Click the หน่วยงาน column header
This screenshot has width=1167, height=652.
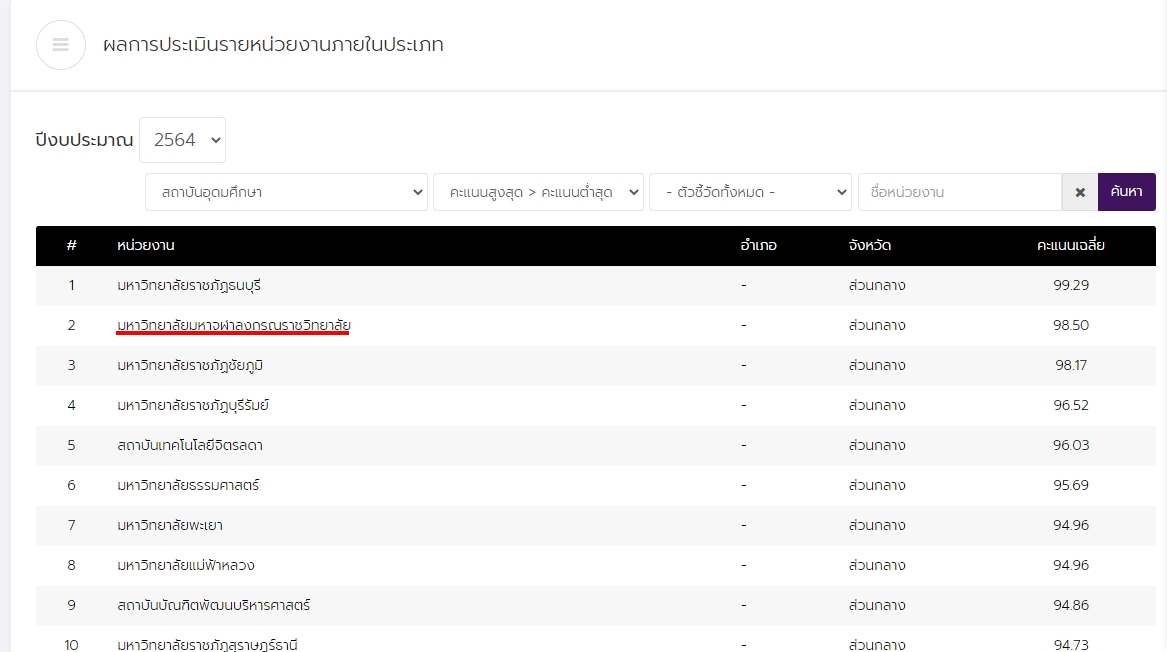click(146, 246)
